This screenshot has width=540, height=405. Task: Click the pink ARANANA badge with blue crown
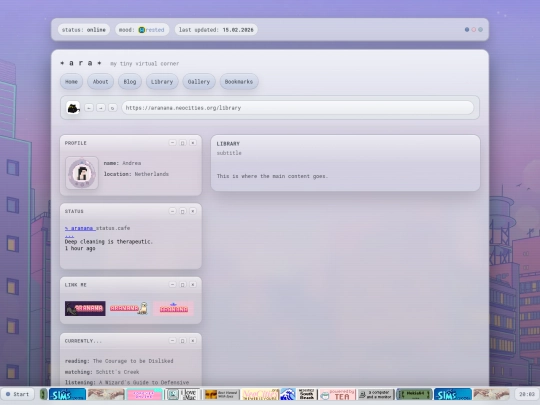click(173, 308)
